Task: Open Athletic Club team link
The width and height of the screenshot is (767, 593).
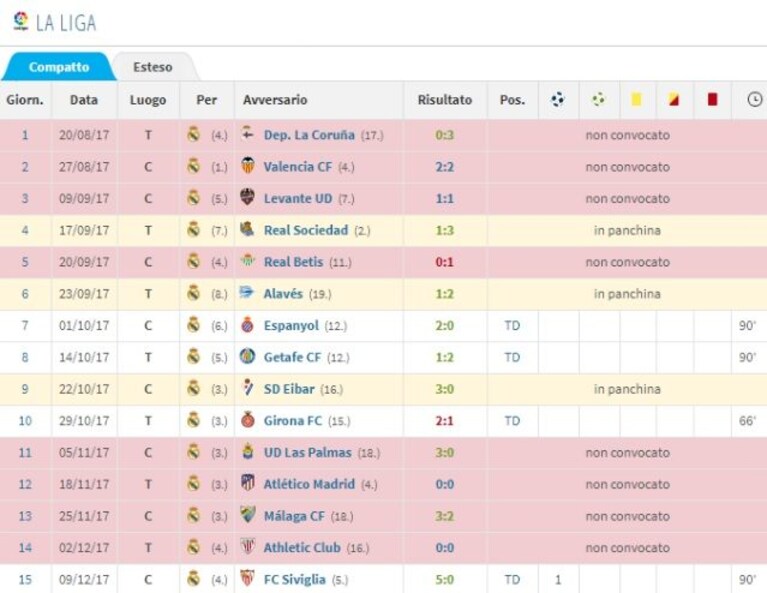Action: tap(302, 548)
